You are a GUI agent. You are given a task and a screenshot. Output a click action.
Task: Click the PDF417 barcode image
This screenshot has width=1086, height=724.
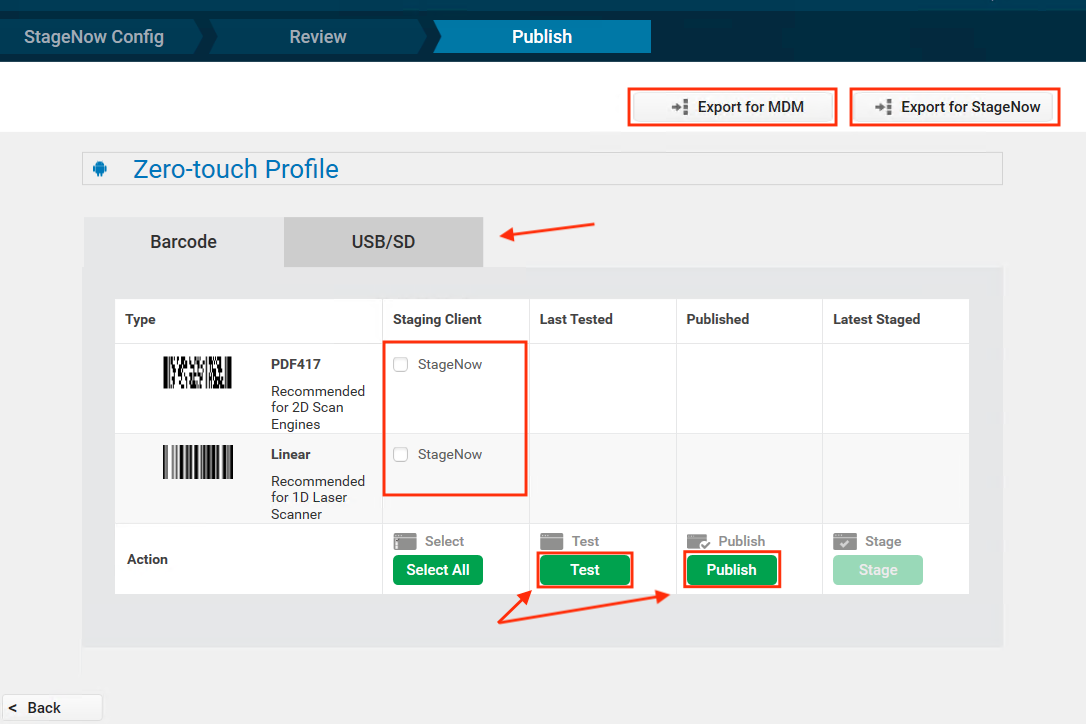point(198,373)
